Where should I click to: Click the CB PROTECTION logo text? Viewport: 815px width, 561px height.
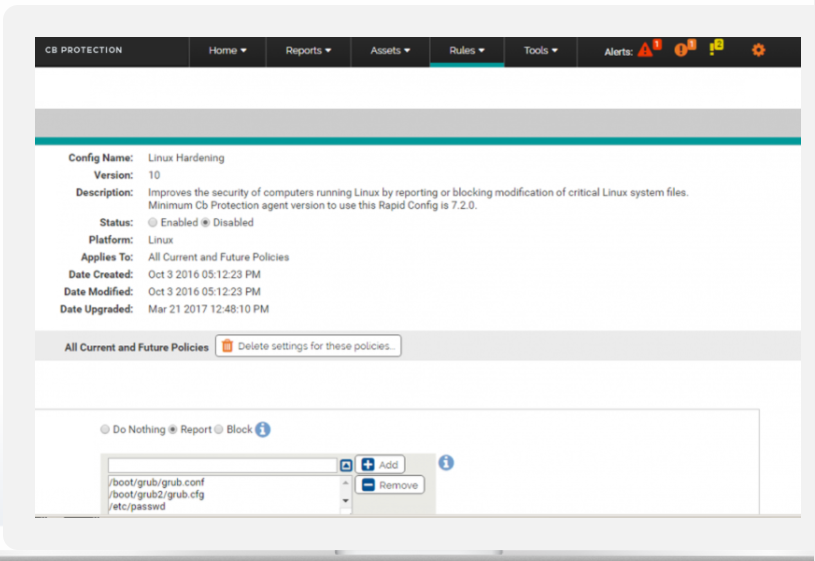[84, 50]
